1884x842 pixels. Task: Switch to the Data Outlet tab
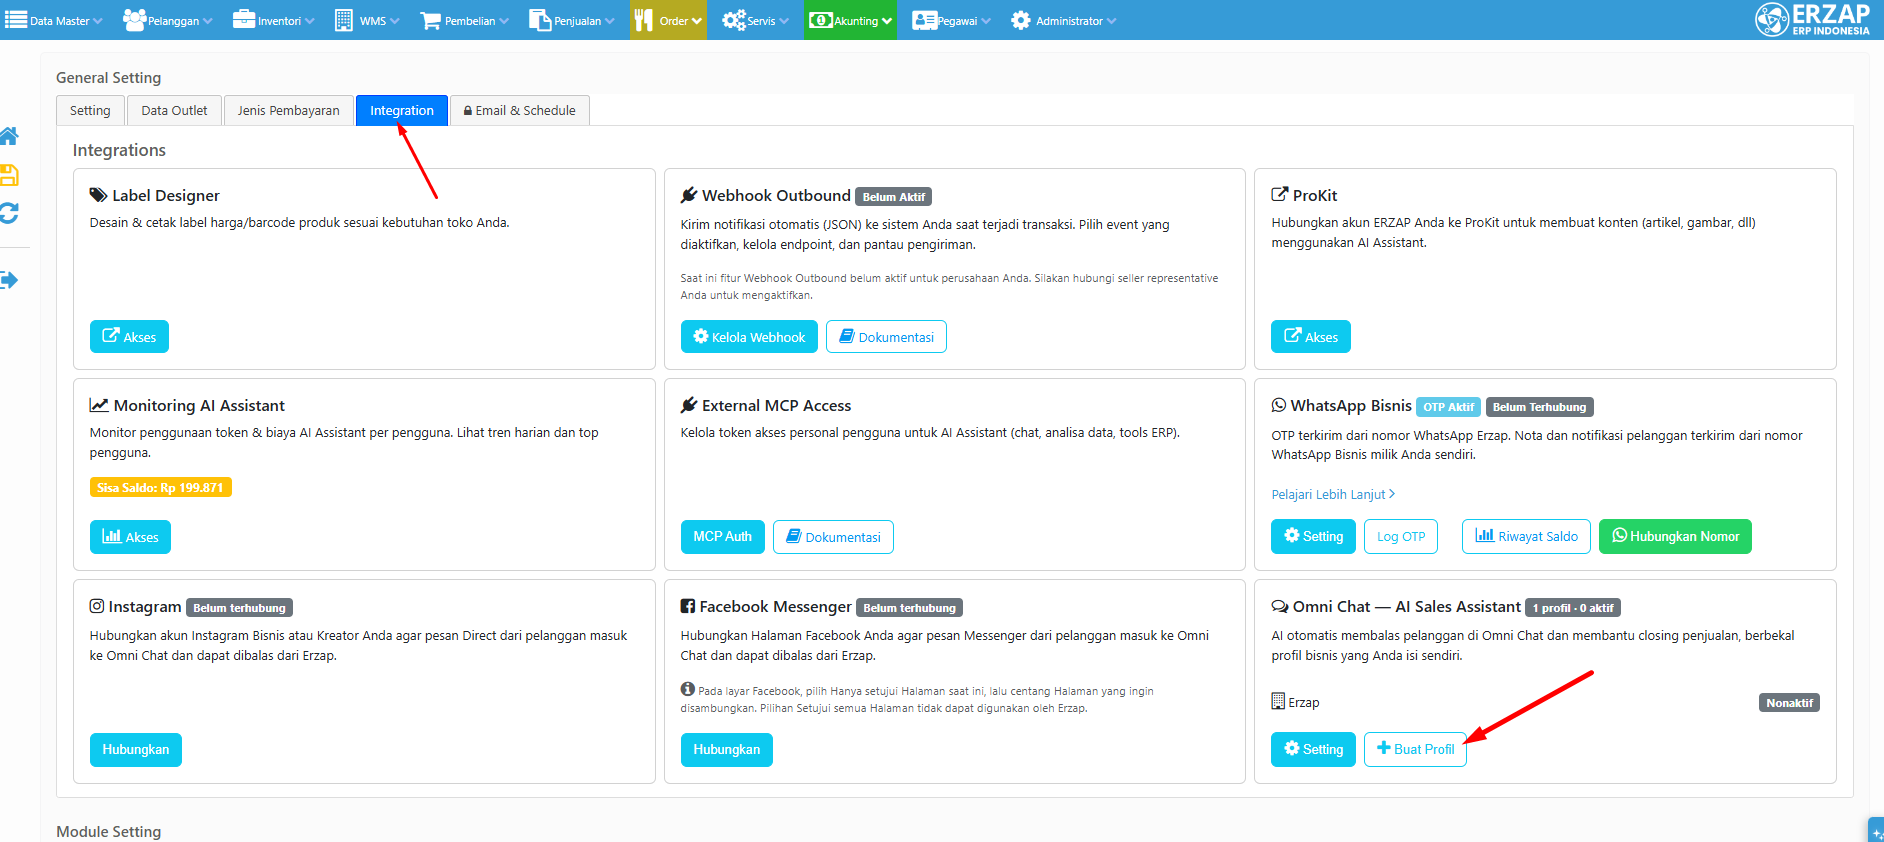[x=174, y=111]
